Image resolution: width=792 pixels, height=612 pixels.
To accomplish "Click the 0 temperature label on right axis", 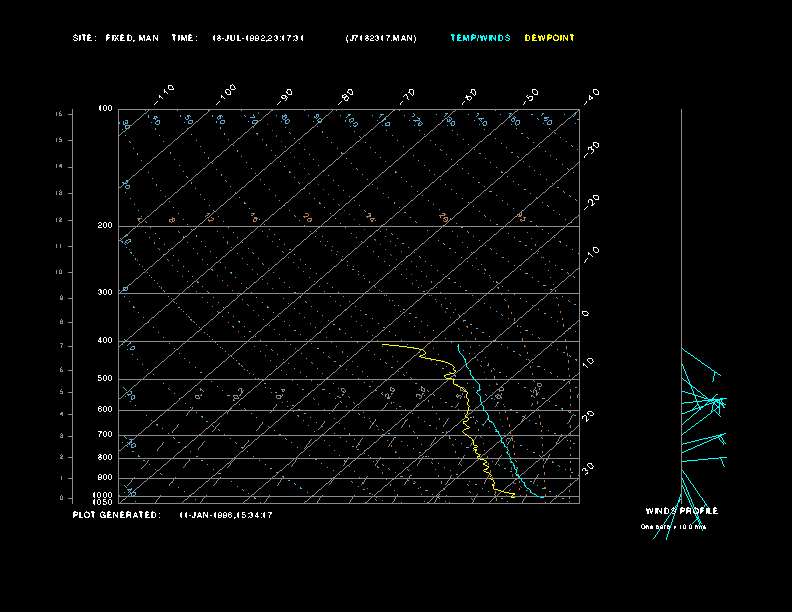I will click(x=585, y=314).
